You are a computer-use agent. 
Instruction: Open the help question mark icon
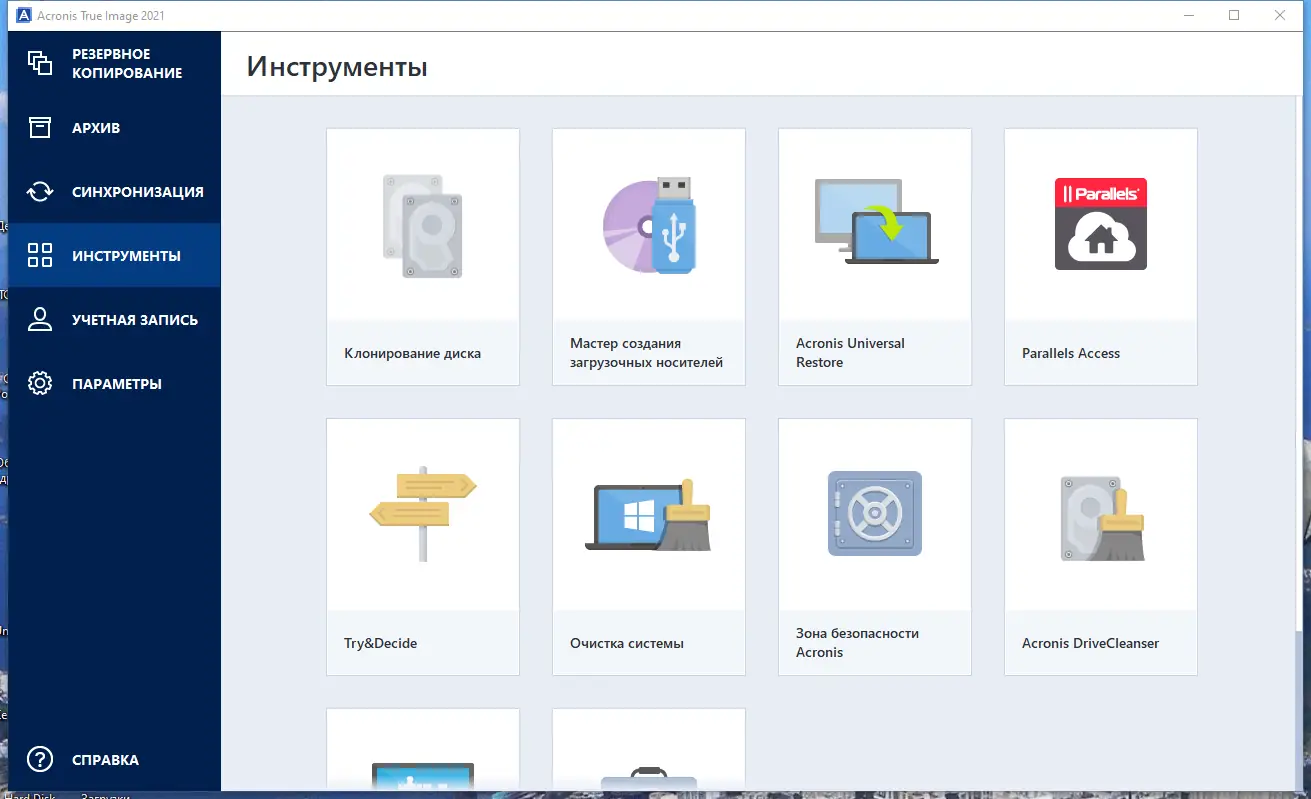(x=40, y=760)
